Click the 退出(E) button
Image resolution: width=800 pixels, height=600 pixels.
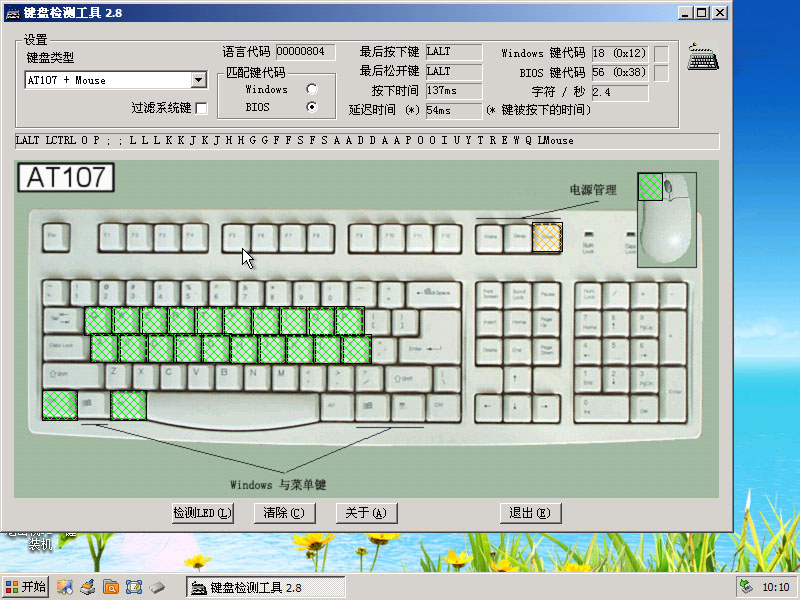point(530,513)
